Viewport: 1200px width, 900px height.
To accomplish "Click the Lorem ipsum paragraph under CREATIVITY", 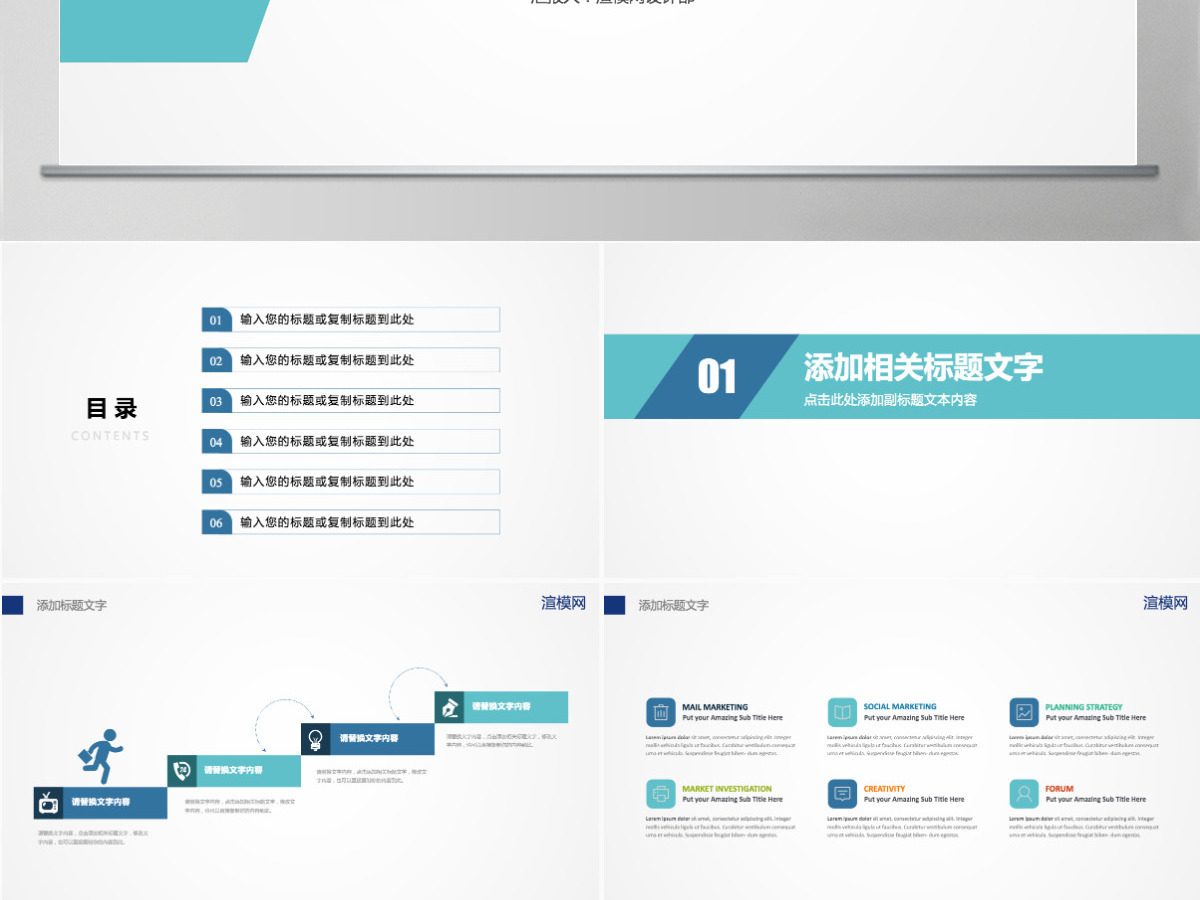I will (902, 827).
